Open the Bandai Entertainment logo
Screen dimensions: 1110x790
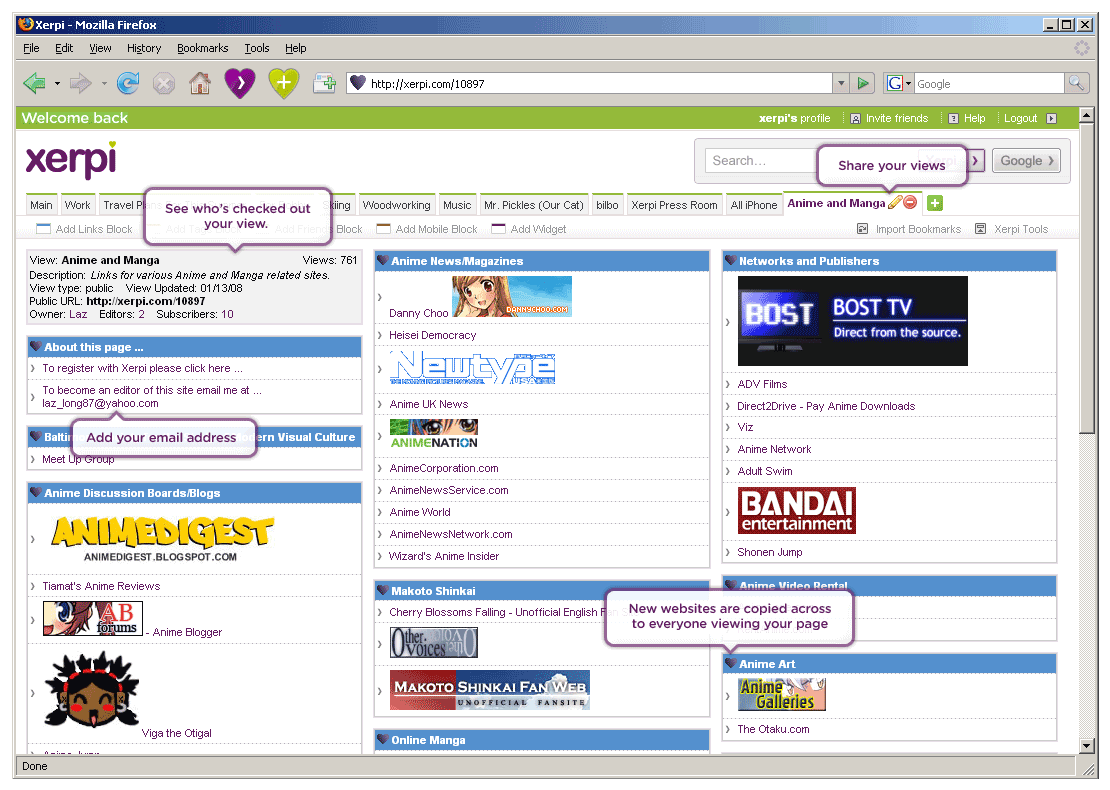(x=796, y=510)
